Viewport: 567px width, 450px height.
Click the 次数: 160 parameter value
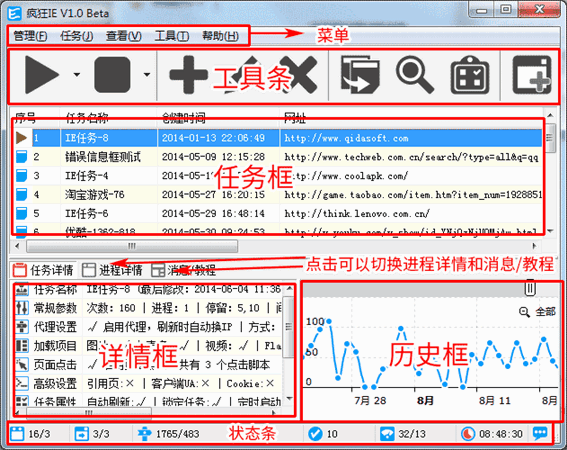111,308
